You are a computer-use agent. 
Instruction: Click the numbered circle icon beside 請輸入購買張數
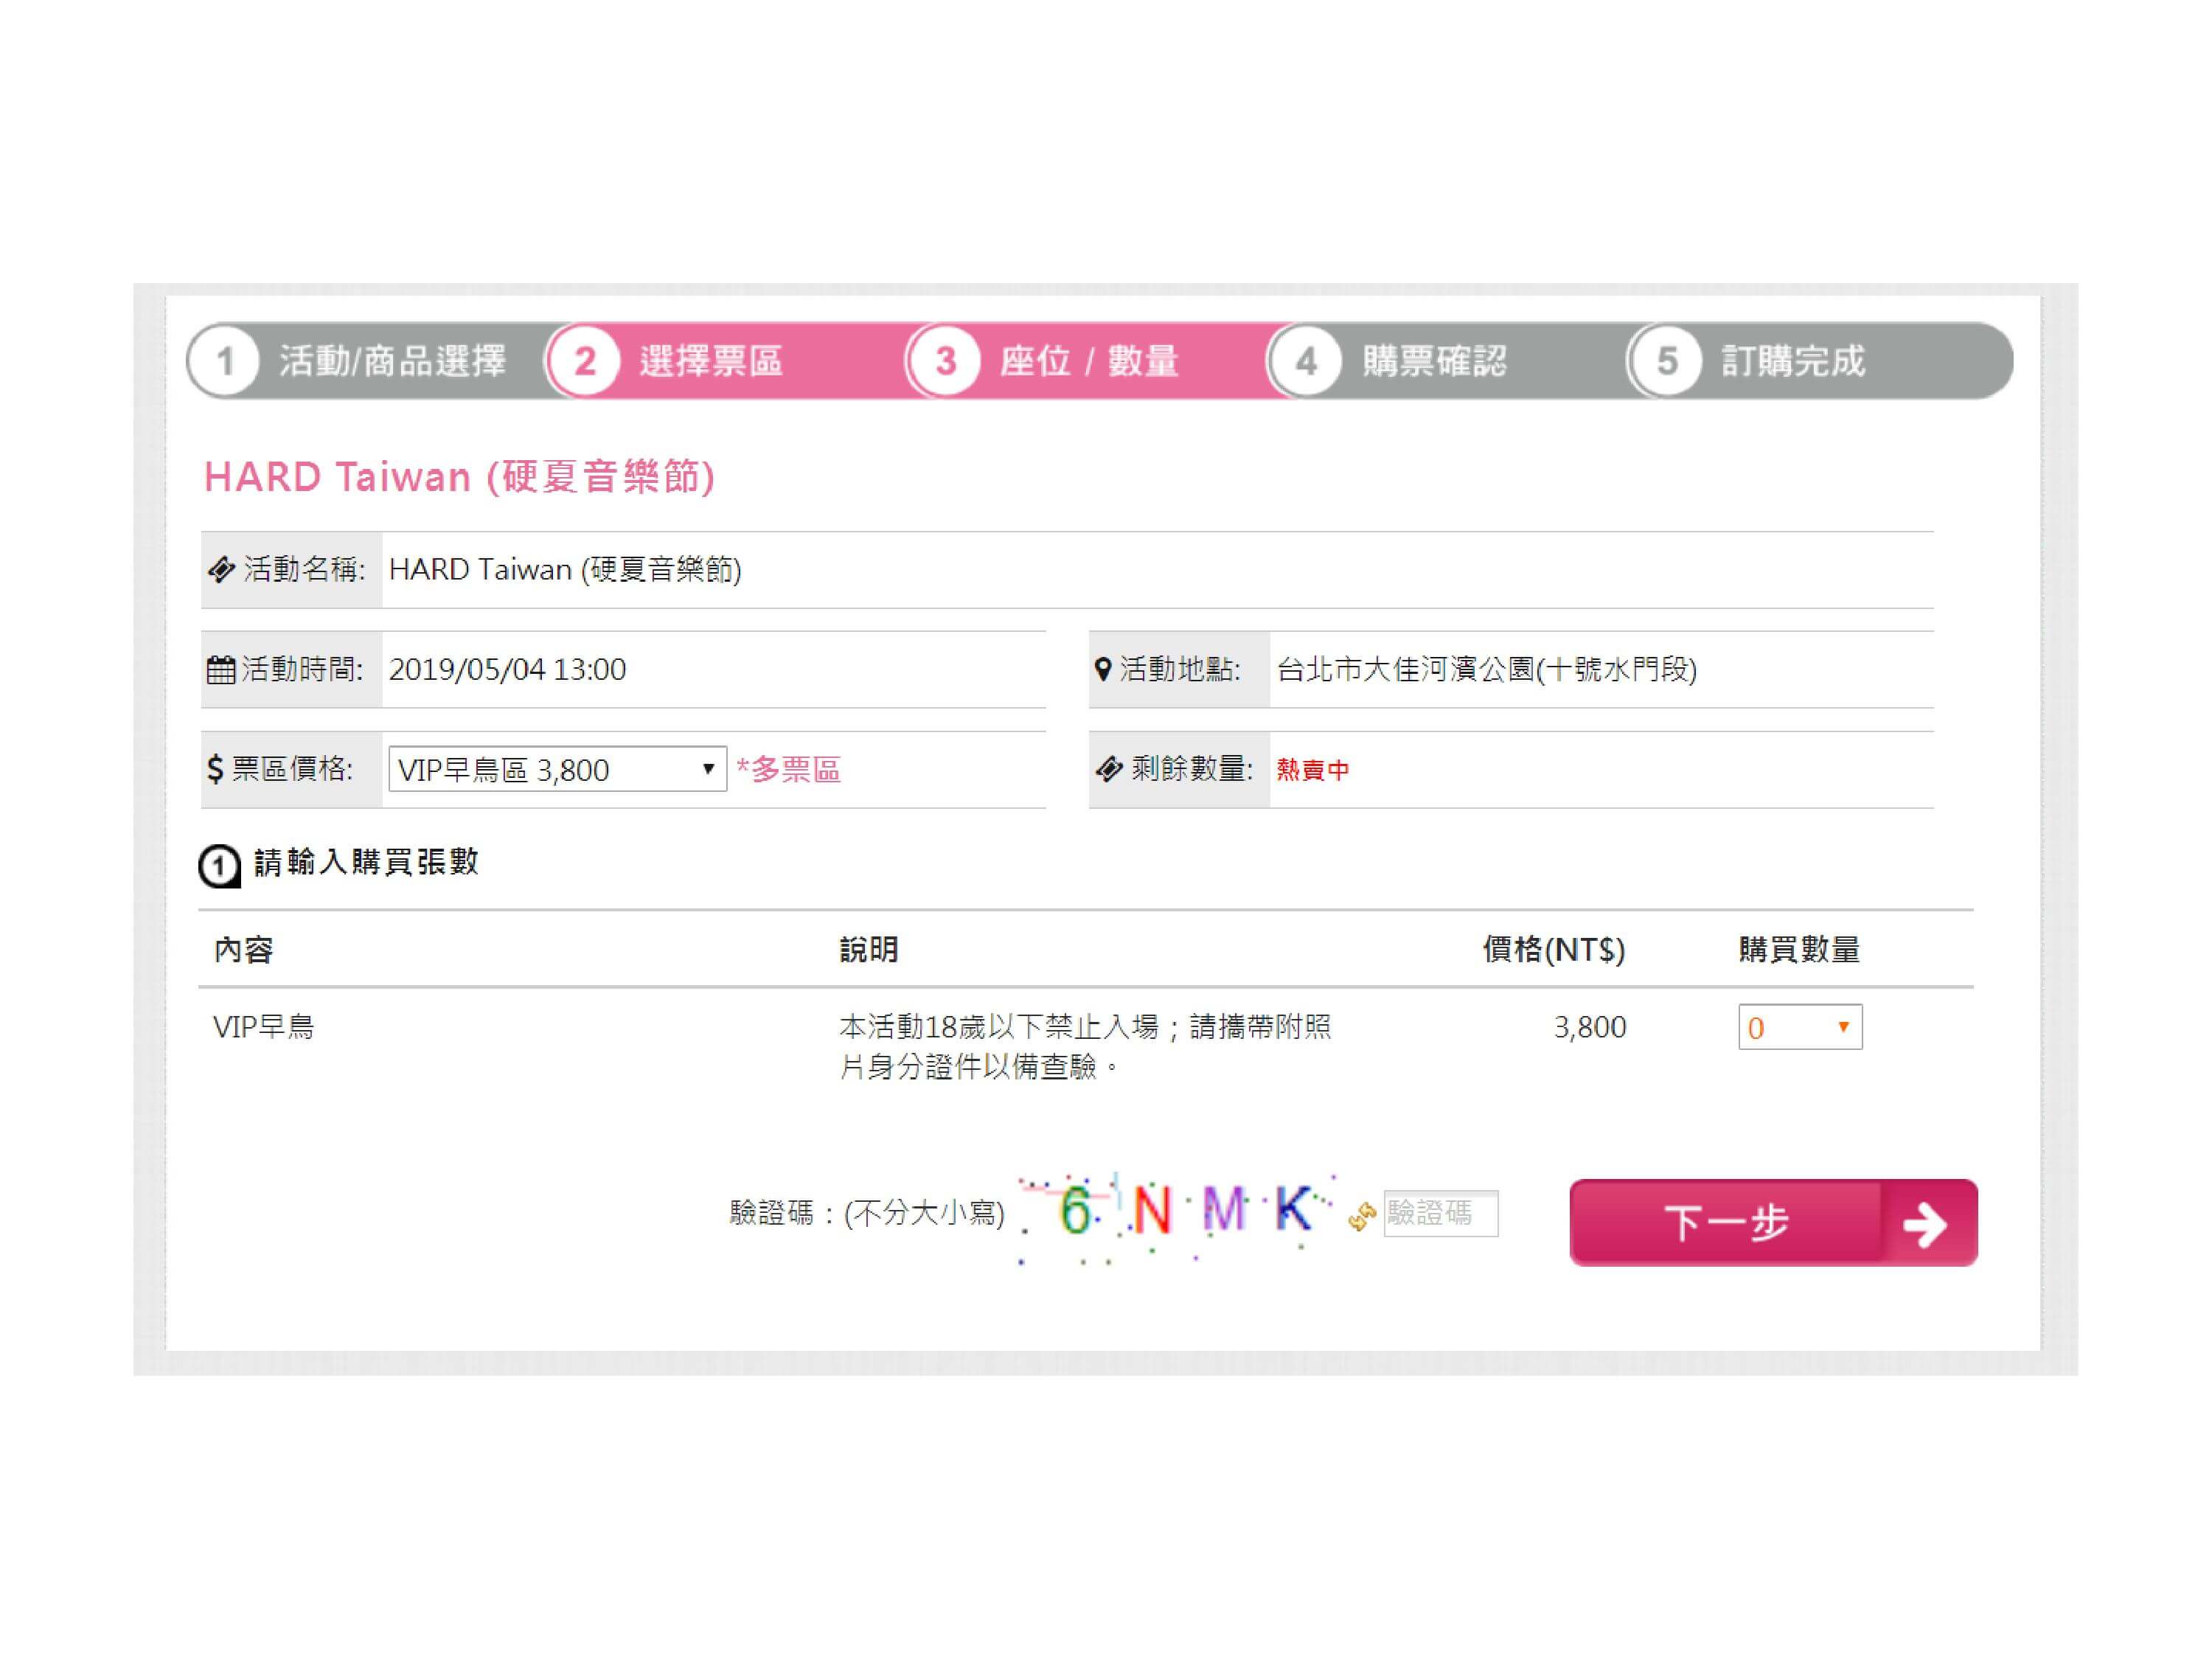[x=219, y=866]
